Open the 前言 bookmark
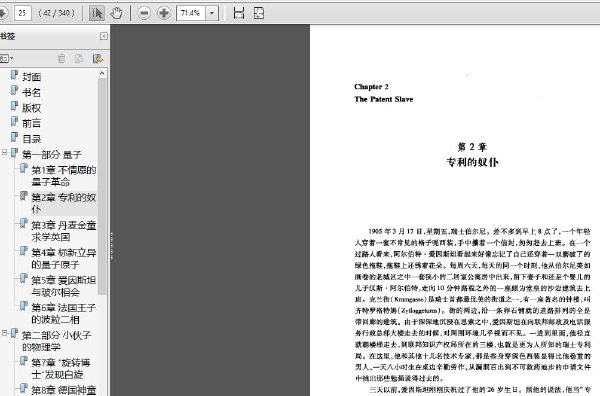 tap(31, 124)
